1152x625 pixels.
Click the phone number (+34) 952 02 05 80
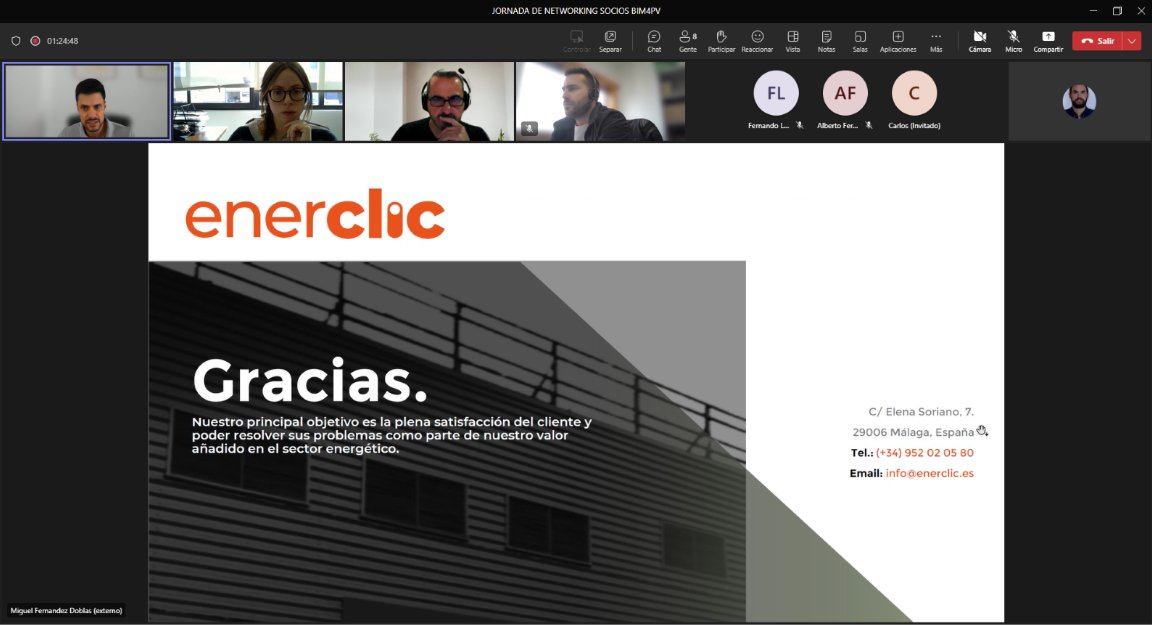924,452
